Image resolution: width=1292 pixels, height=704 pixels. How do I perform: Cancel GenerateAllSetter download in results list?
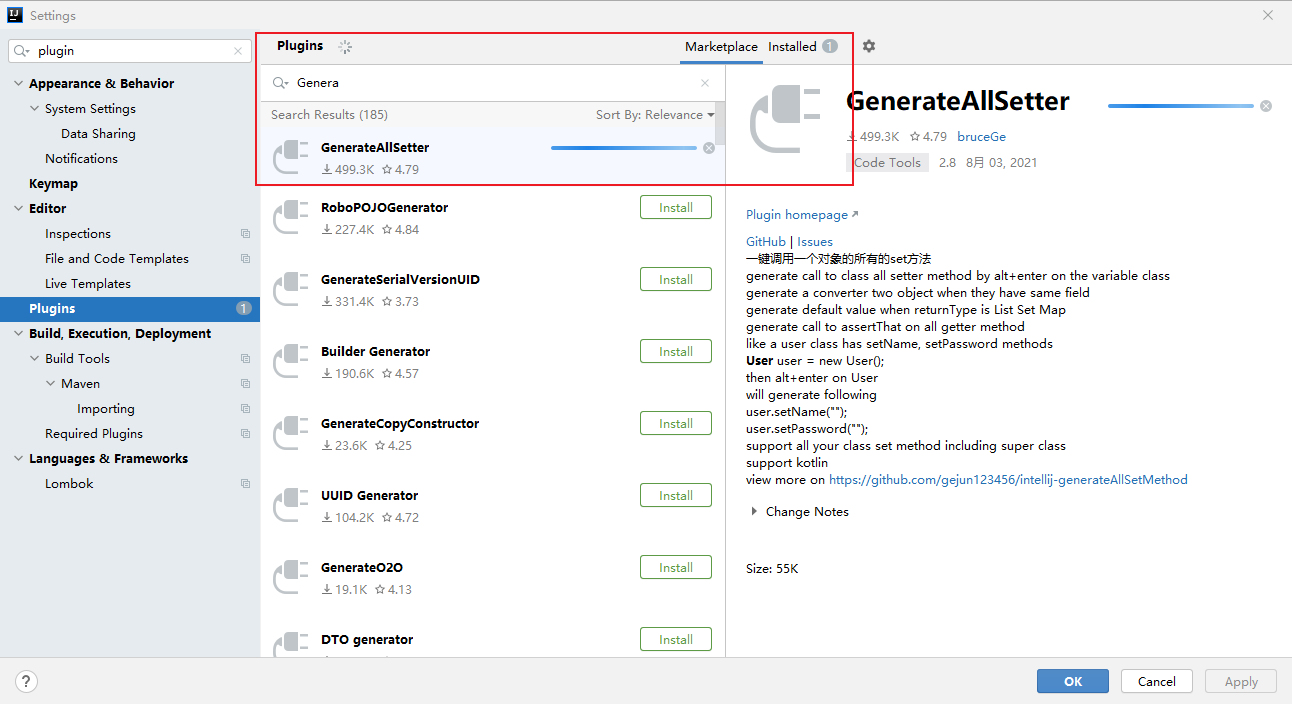(x=709, y=148)
